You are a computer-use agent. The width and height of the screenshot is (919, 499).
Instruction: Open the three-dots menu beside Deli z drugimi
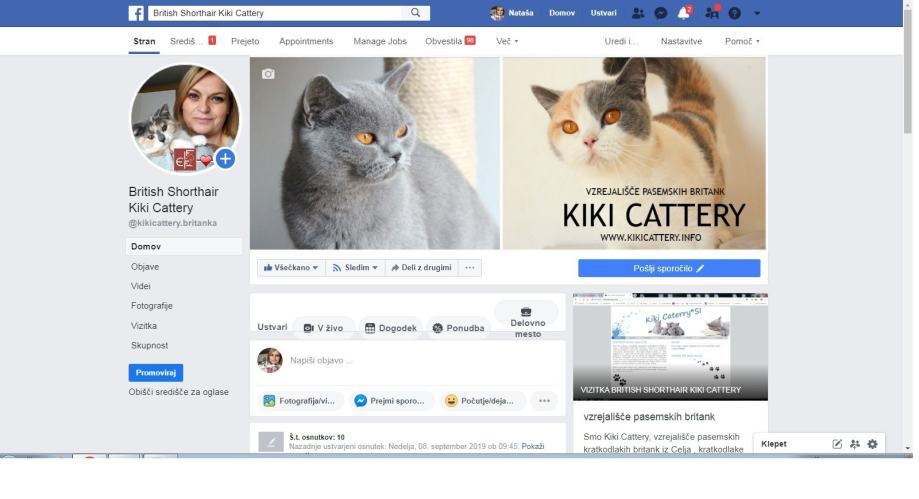pyautogui.click(x=469, y=267)
